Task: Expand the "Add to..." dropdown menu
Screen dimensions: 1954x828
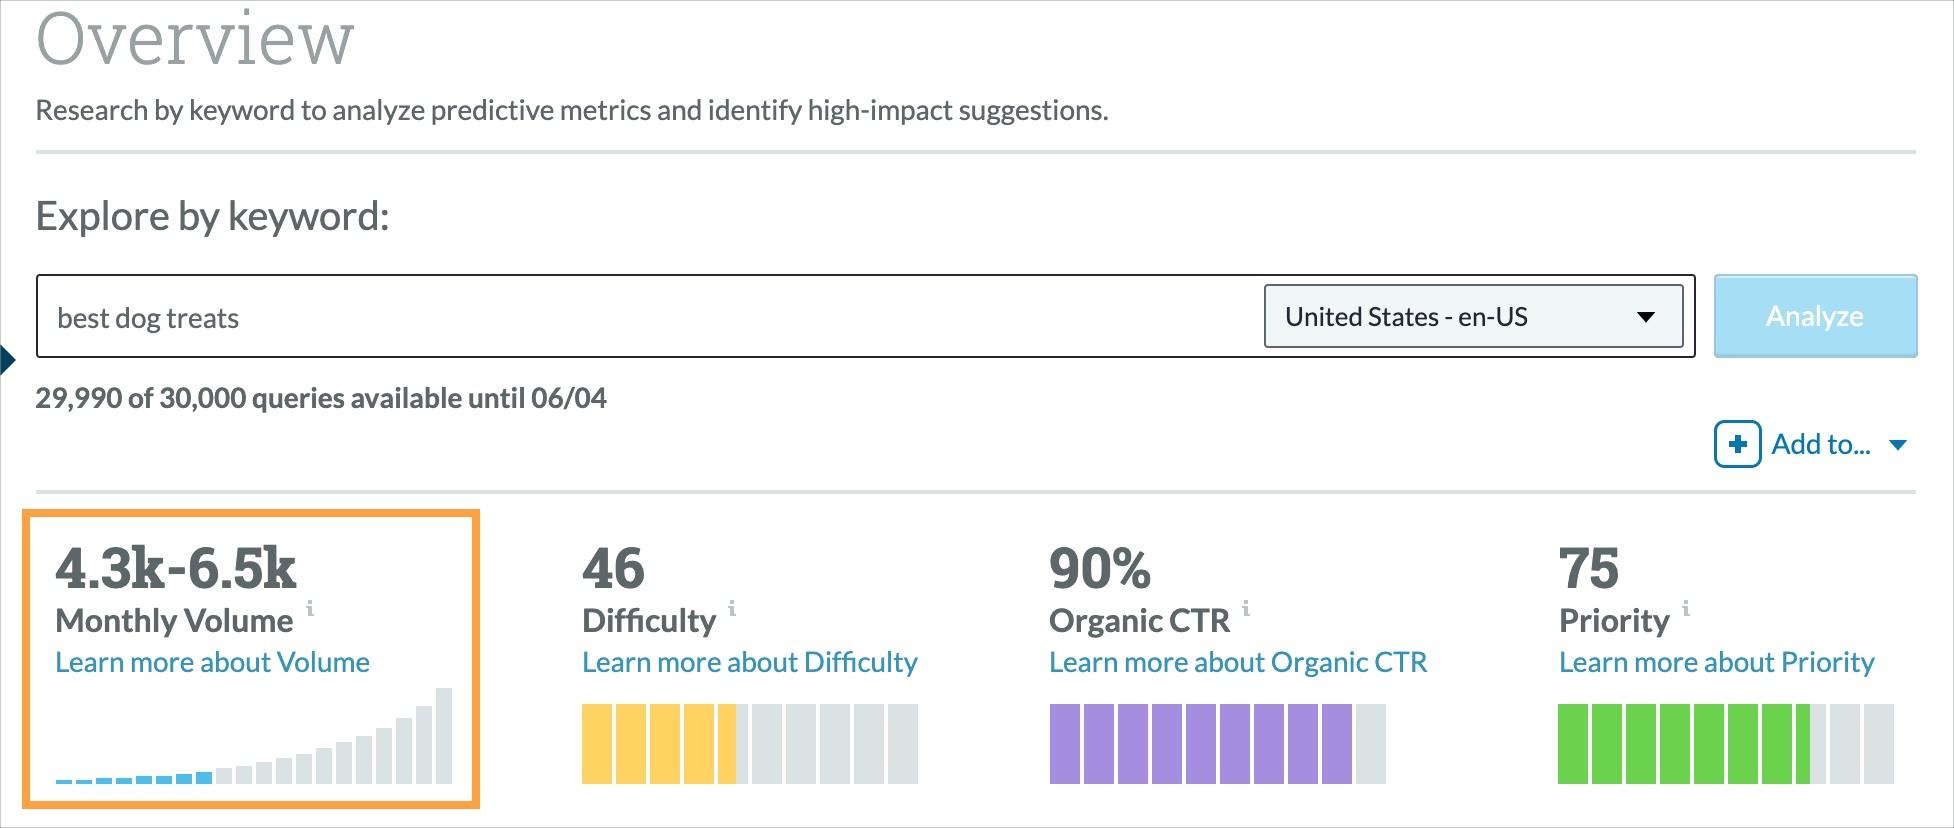Action: [x=1822, y=444]
